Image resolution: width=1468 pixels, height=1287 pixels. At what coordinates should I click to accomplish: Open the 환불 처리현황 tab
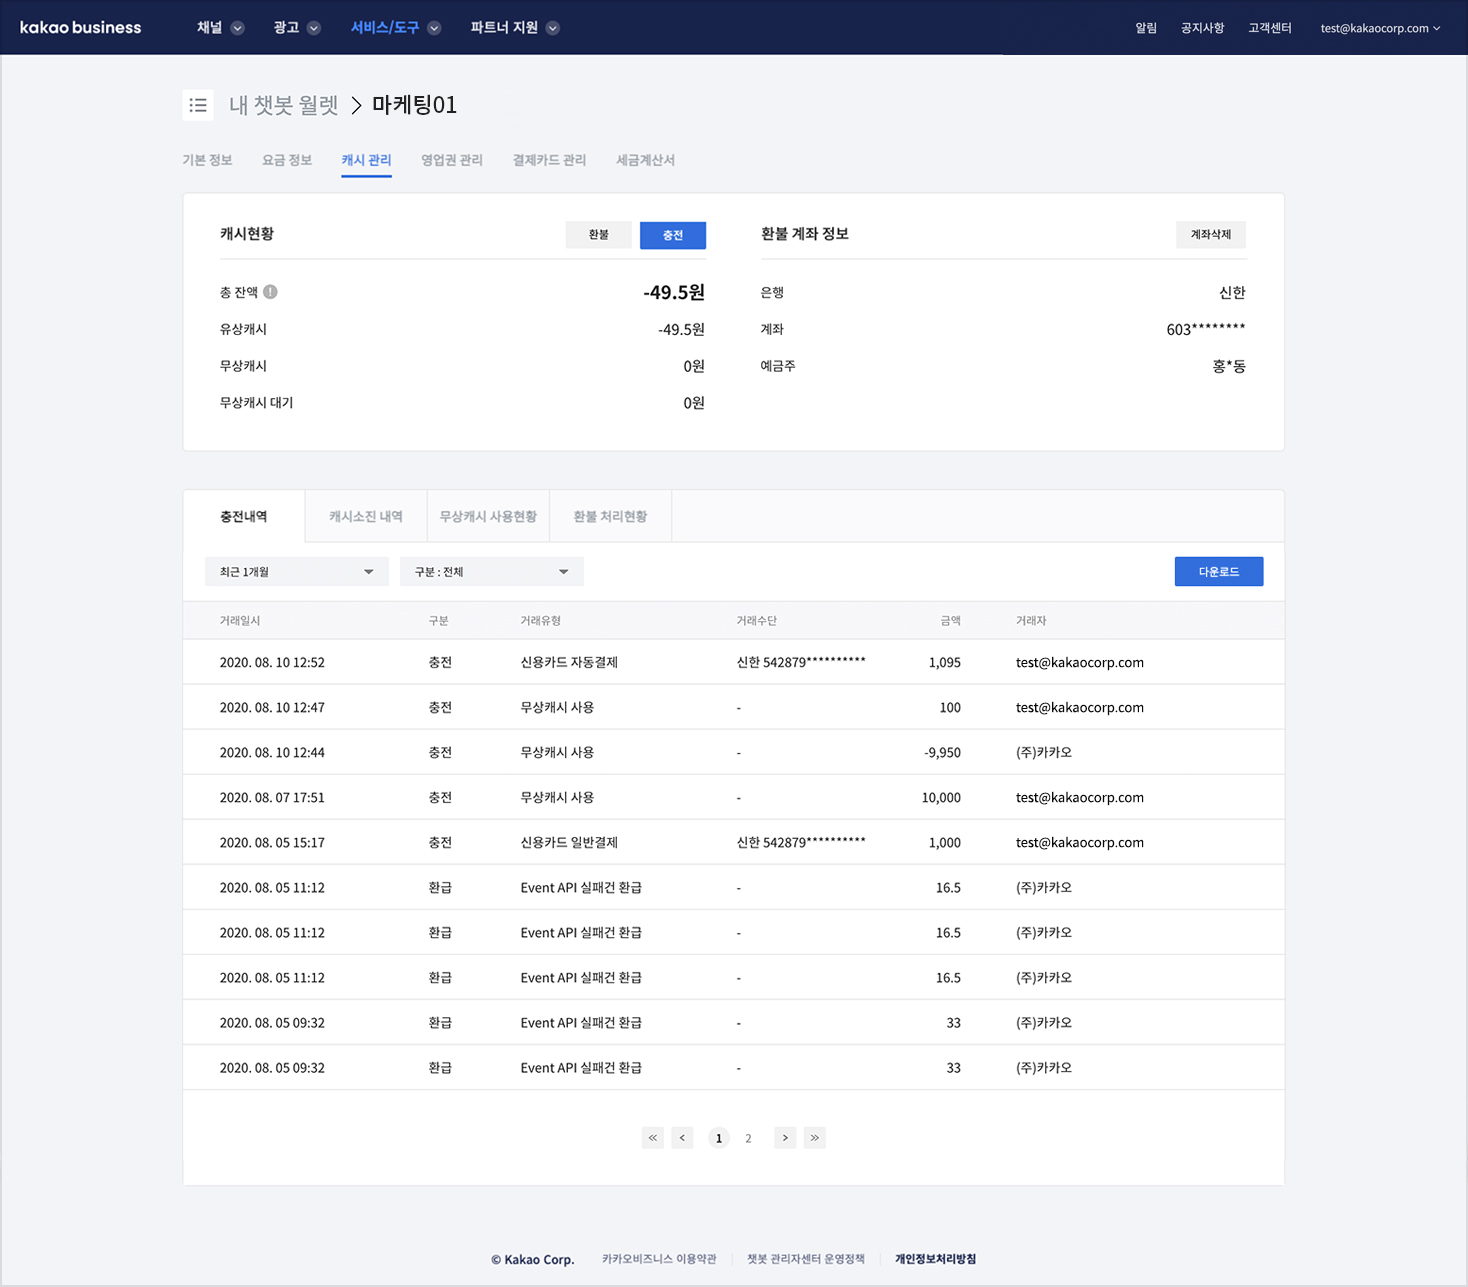tap(610, 517)
